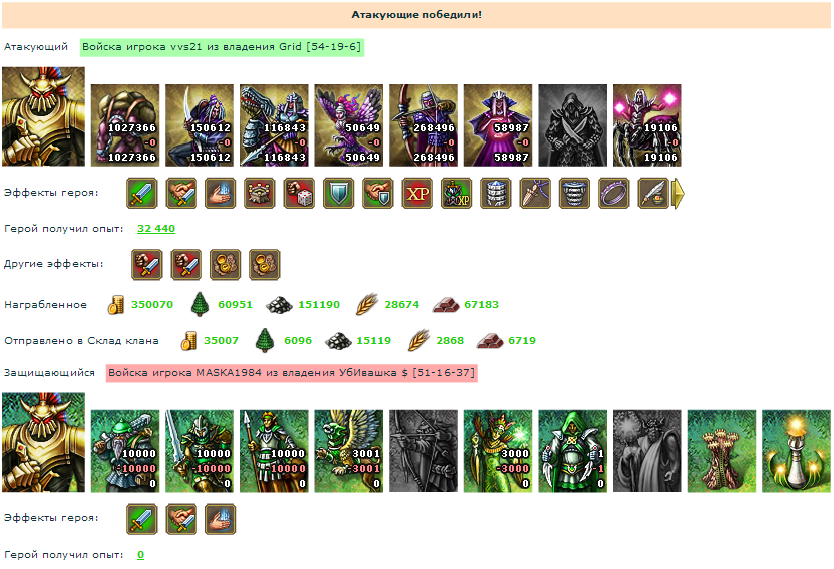Select the attacker's unit with 1027366 troops

point(125,125)
